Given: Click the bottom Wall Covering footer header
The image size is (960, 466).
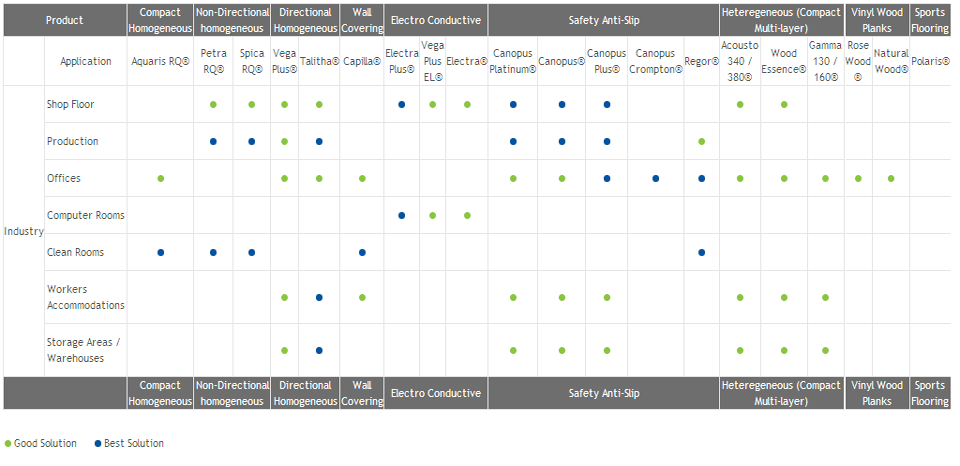Looking at the screenshot, I should 362,393.
